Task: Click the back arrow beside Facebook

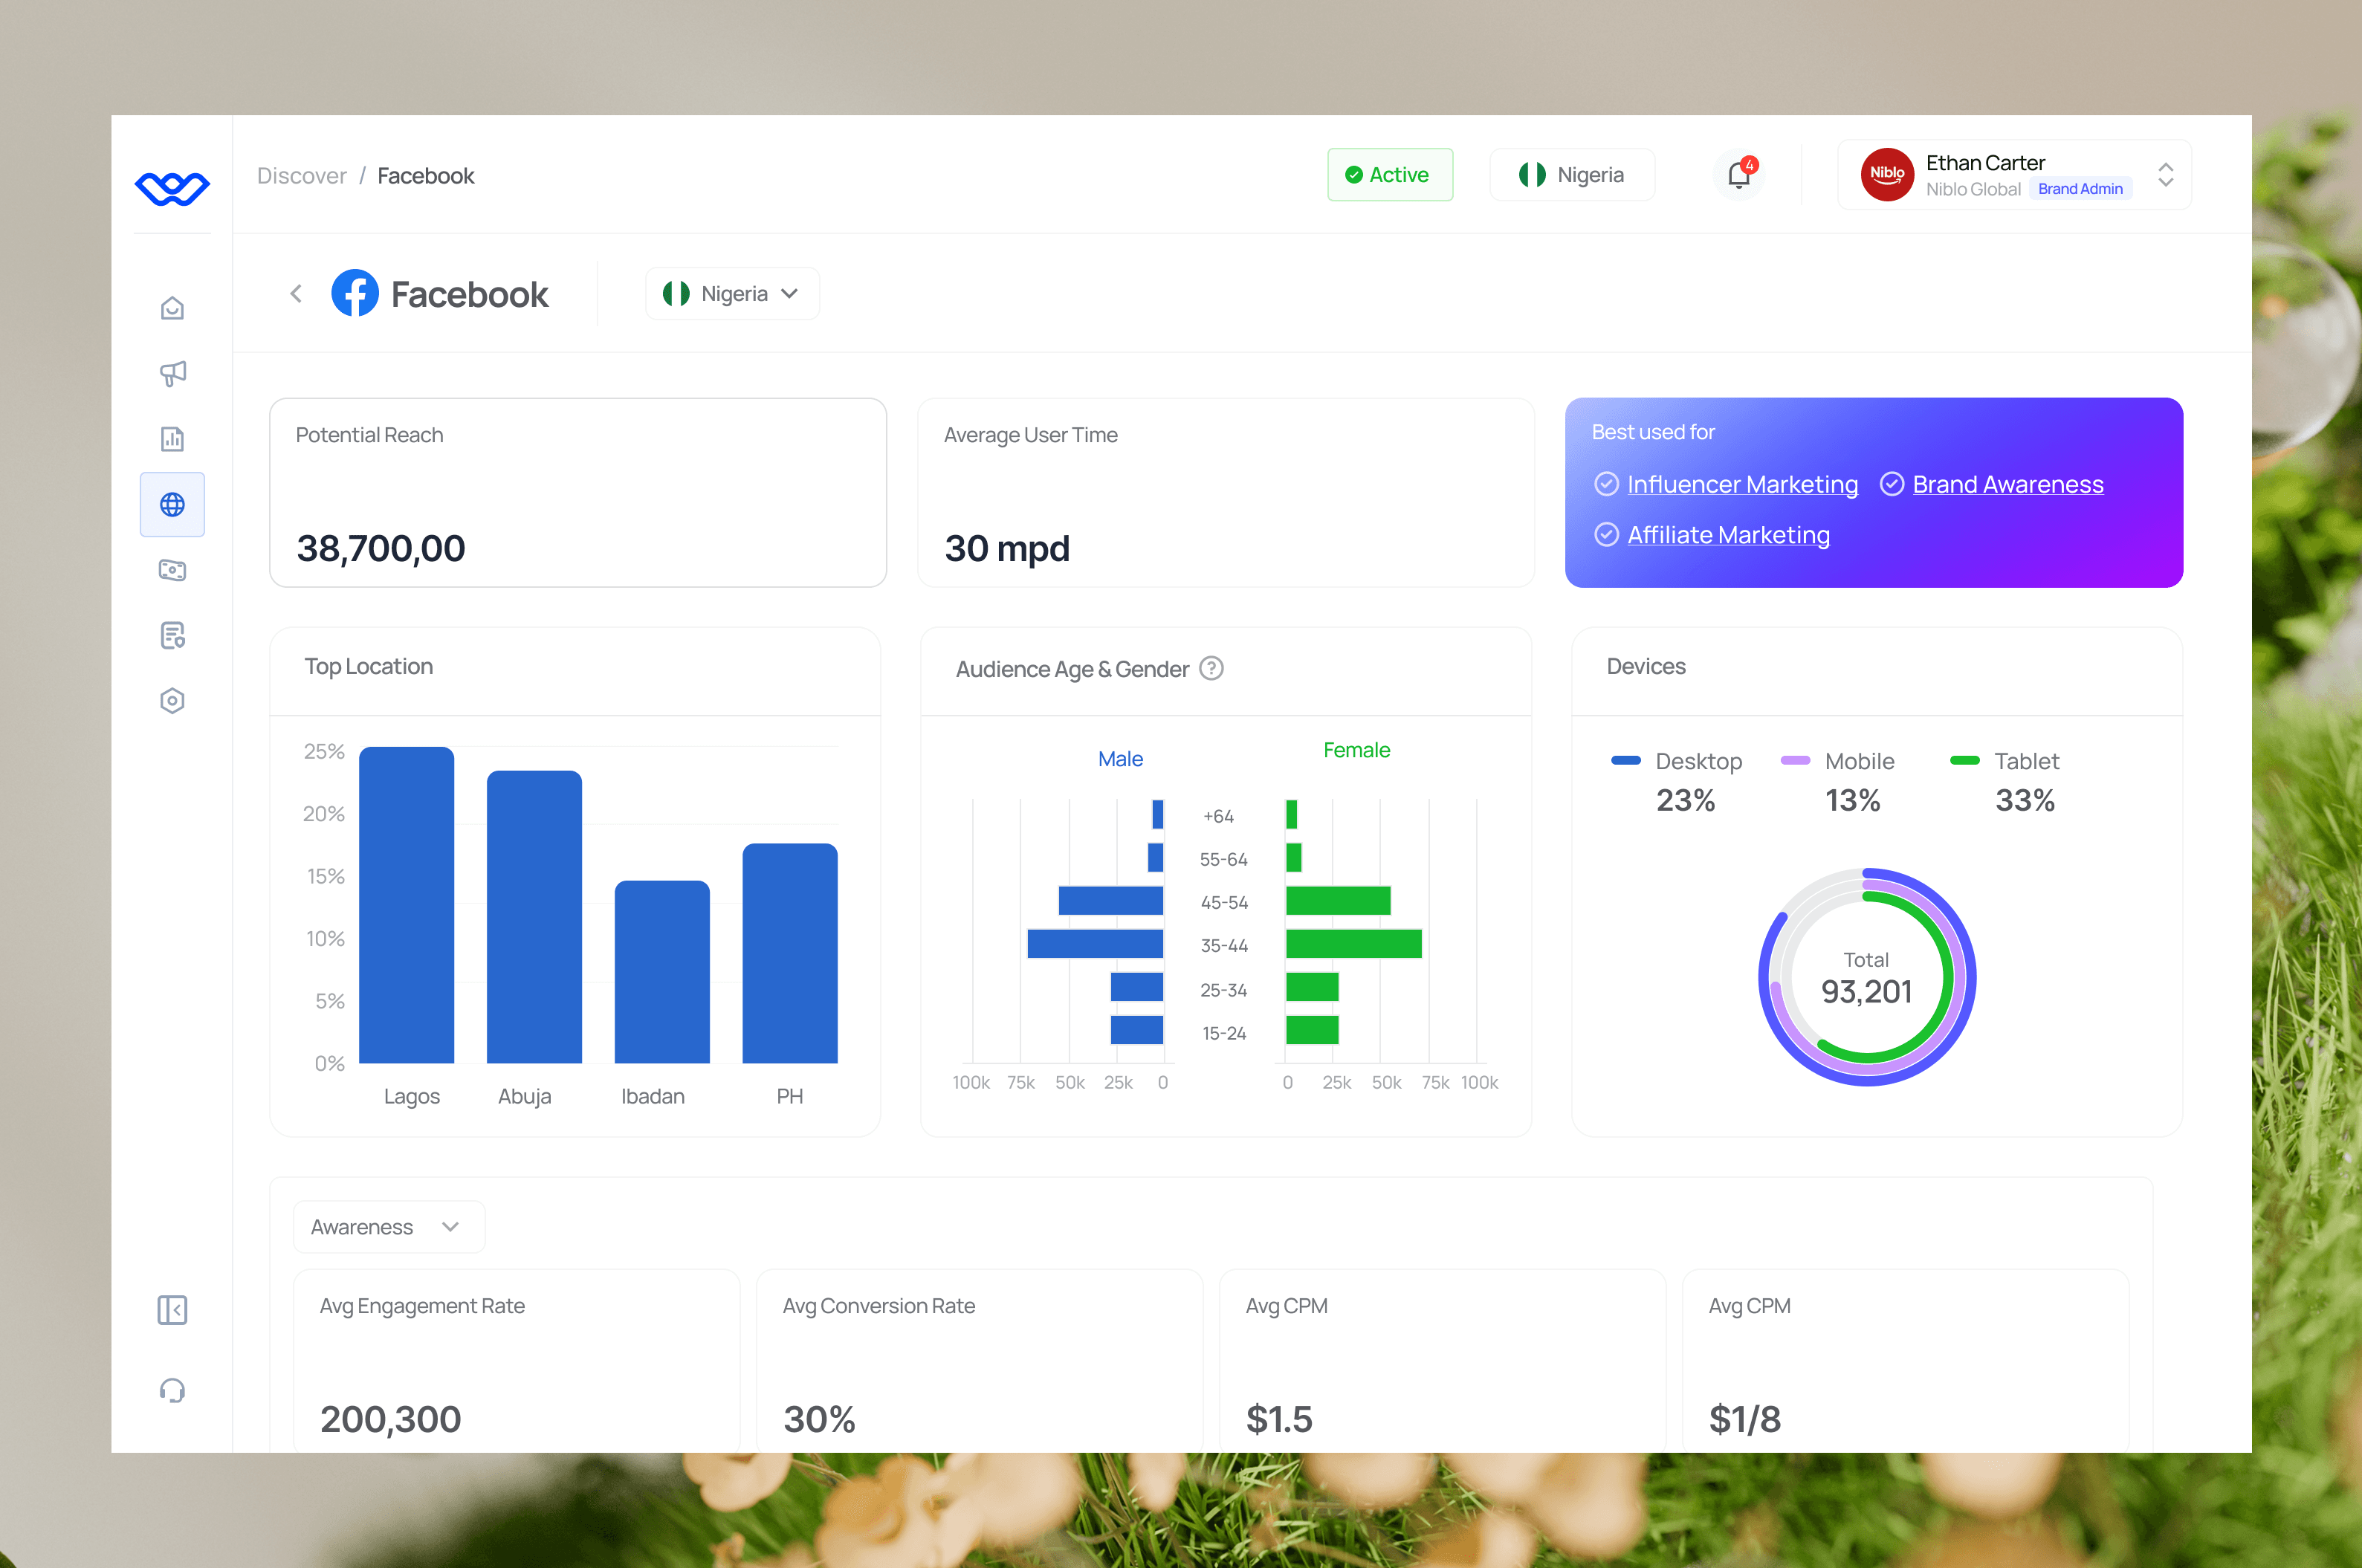Action: [x=296, y=294]
